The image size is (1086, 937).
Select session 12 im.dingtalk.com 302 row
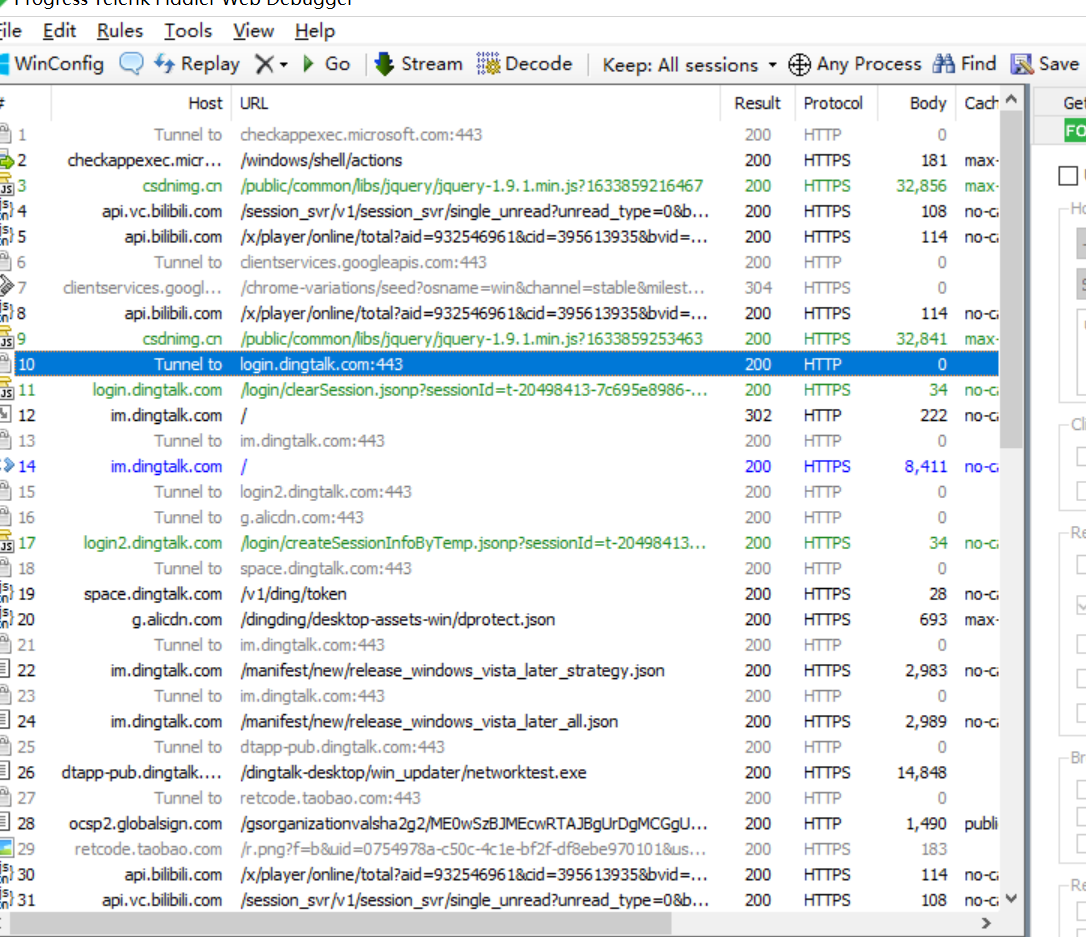pos(499,416)
